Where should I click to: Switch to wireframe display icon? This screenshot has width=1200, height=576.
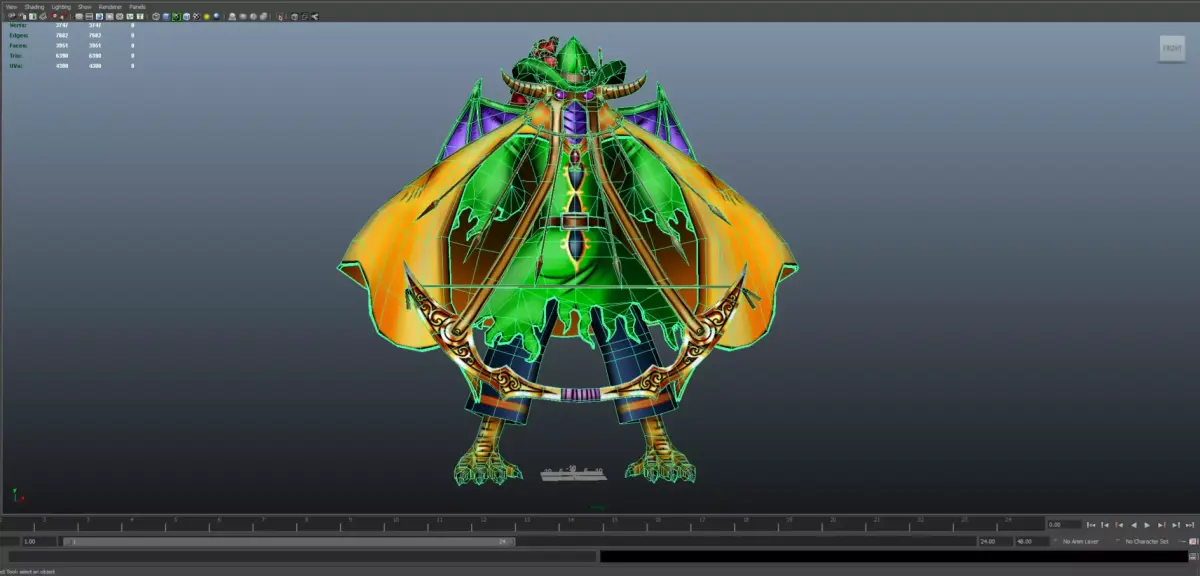[x=156, y=16]
